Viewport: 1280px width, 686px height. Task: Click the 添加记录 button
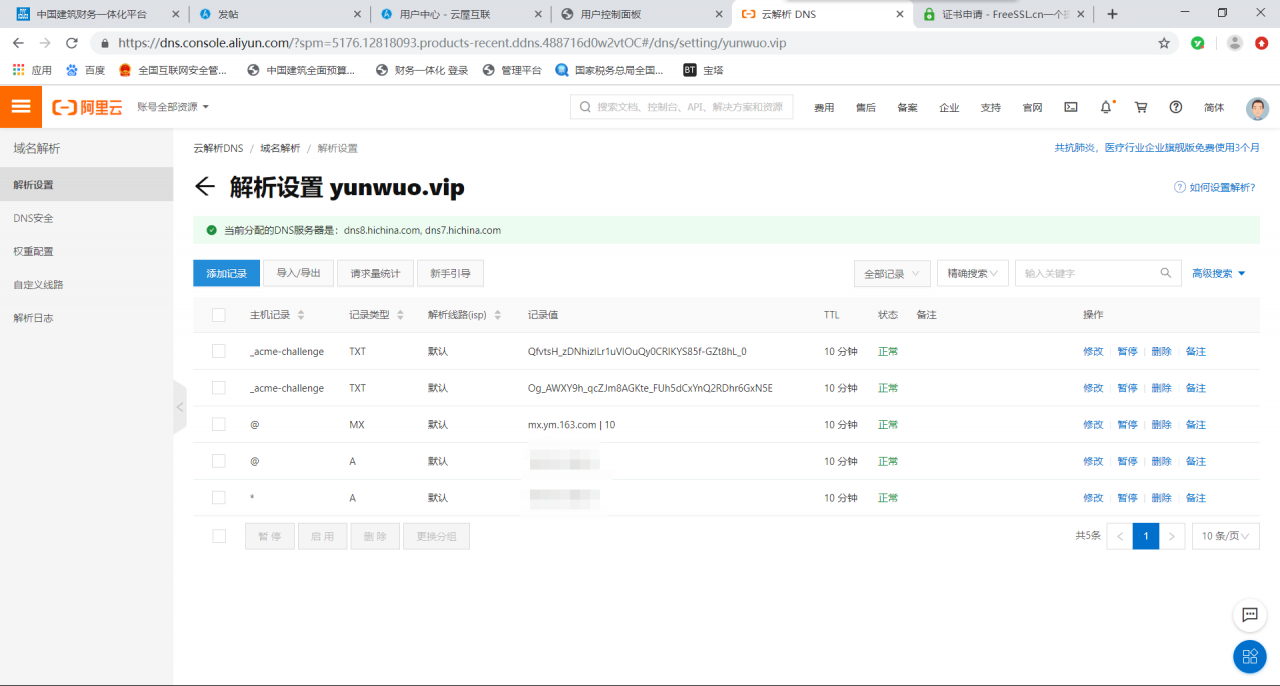226,273
